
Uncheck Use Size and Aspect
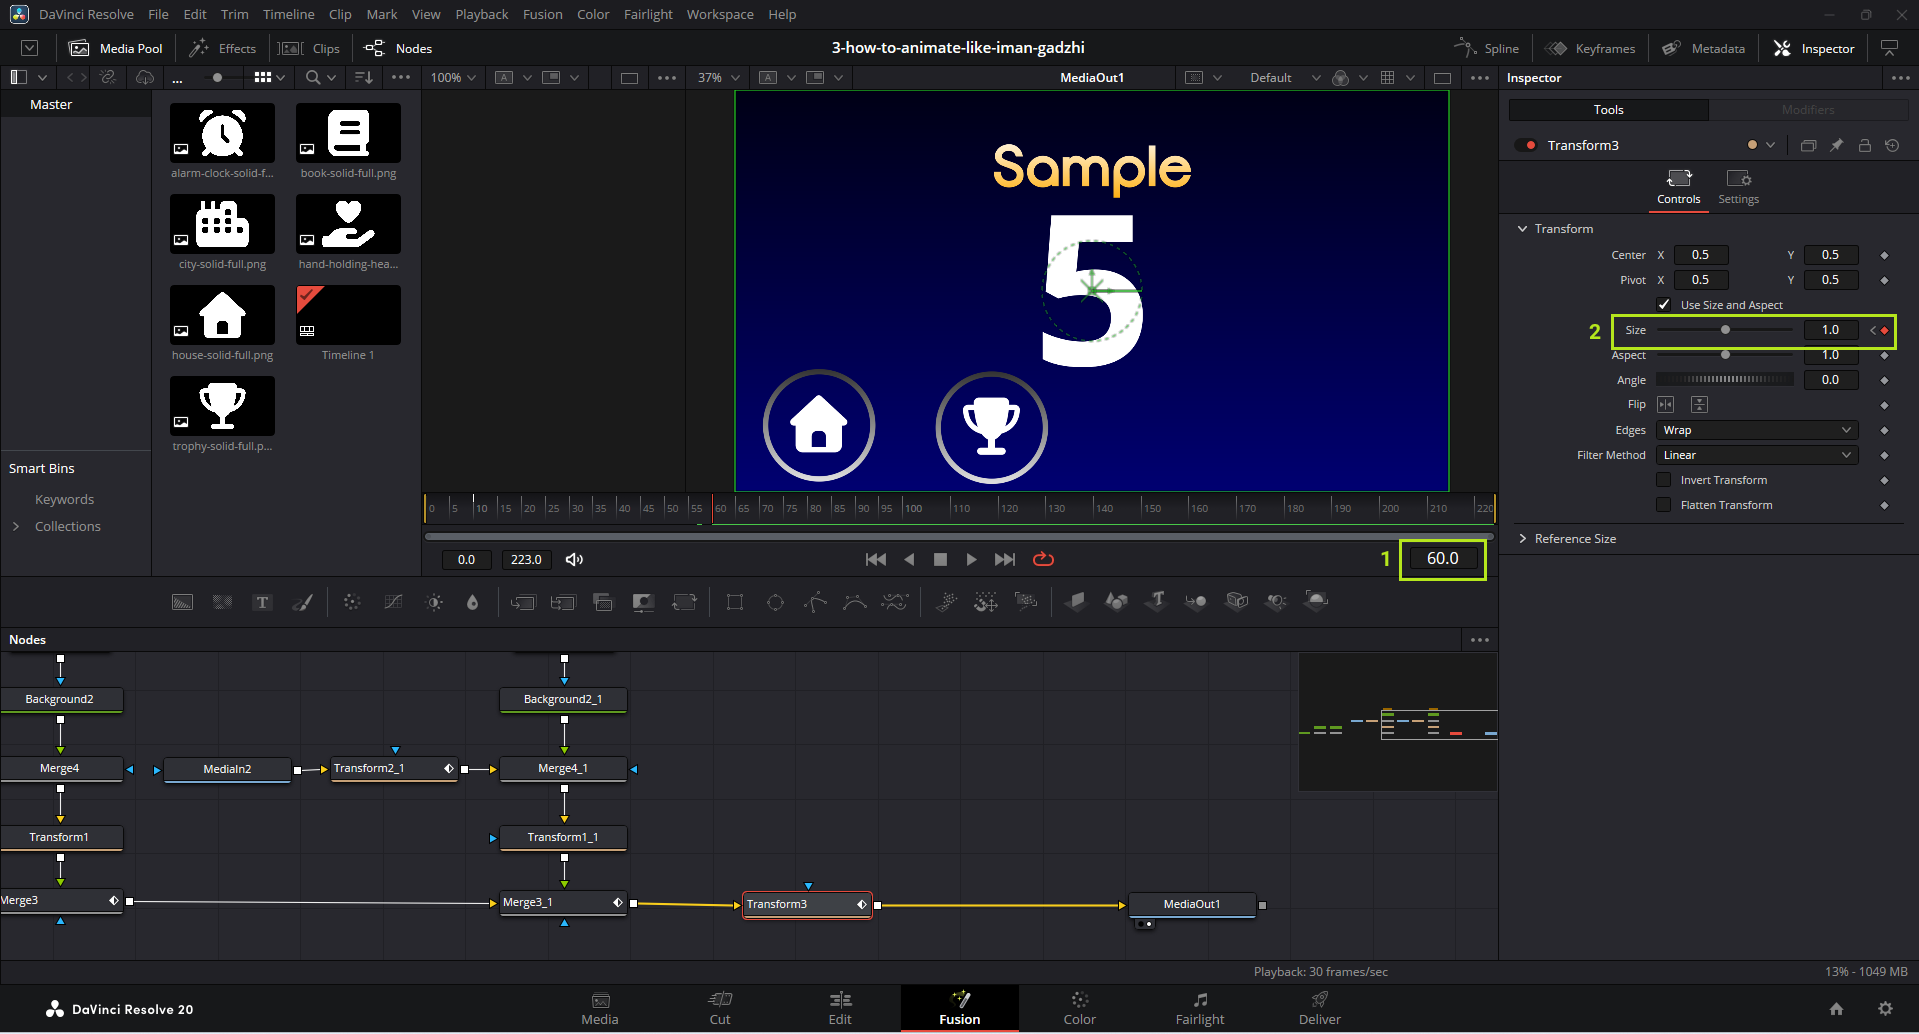1664,305
